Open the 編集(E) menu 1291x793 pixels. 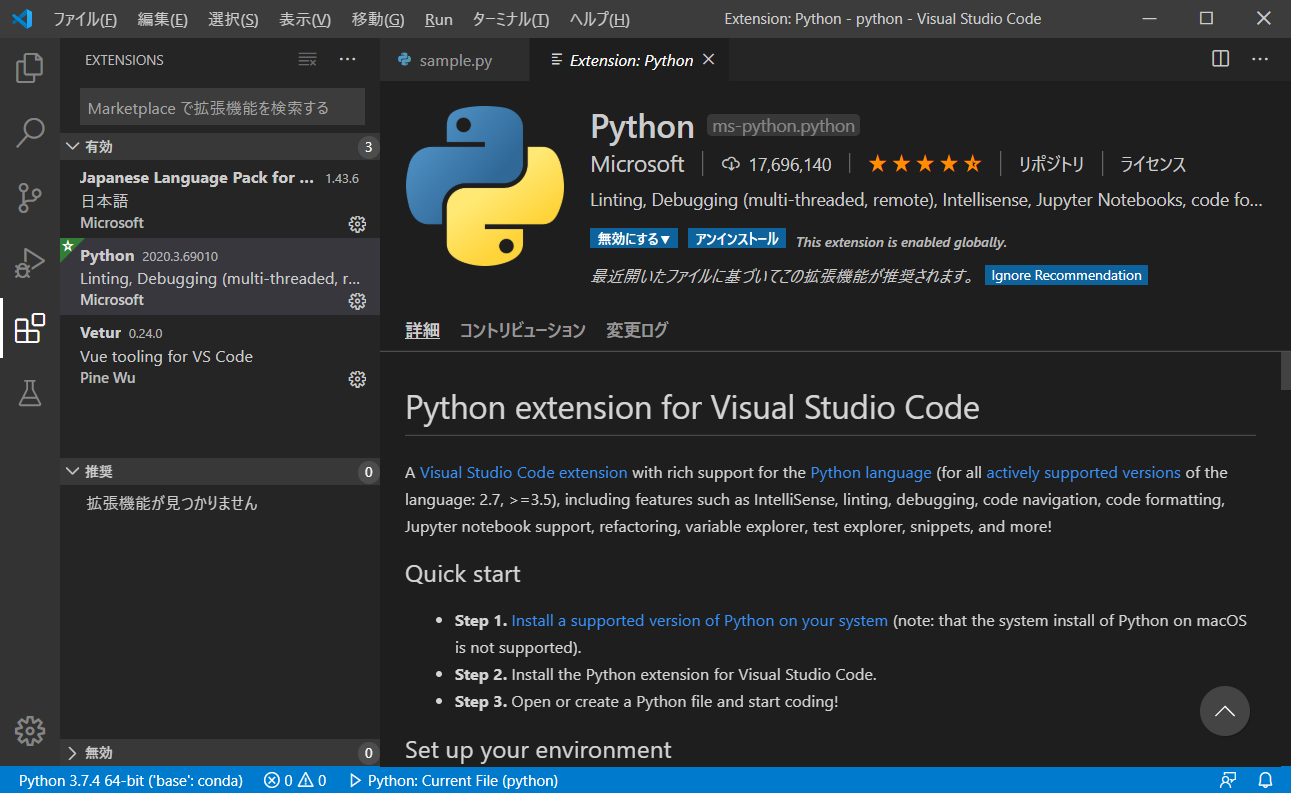[163, 19]
